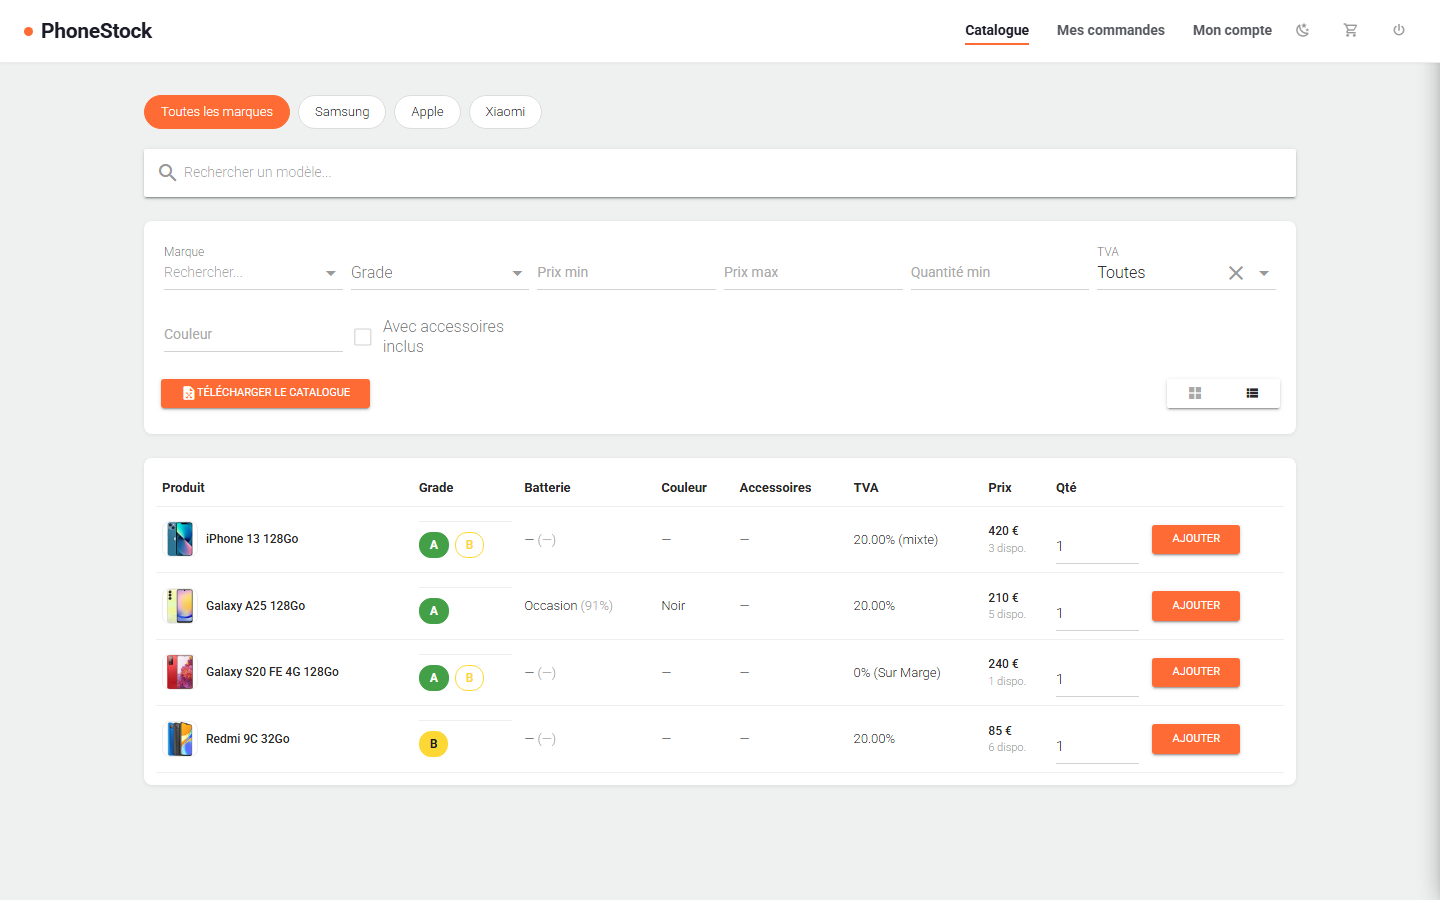Filter by Samsung brand
Image resolution: width=1440 pixels, height=900 pixels.
click(x=342, y=112)
